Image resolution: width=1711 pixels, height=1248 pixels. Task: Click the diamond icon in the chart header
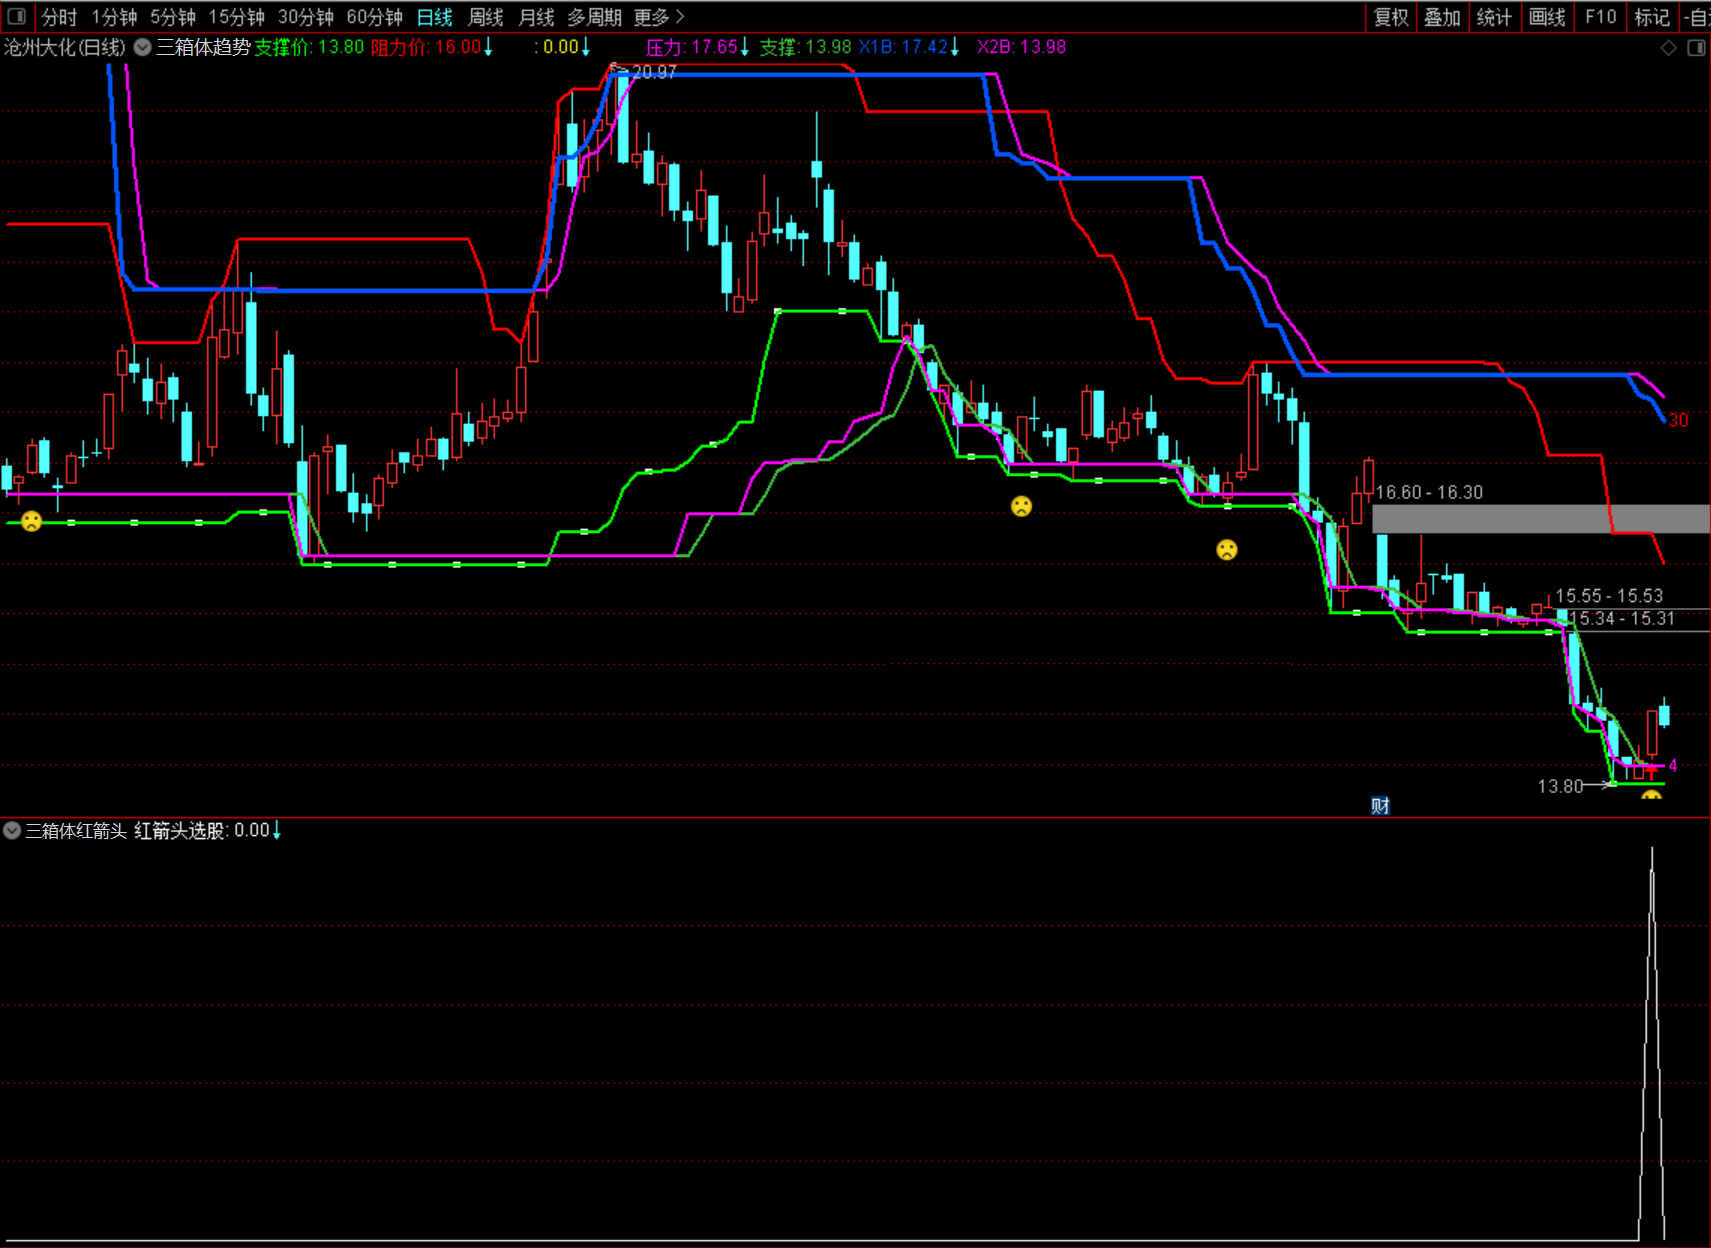pyautogui.click(x=1668, y=48)
